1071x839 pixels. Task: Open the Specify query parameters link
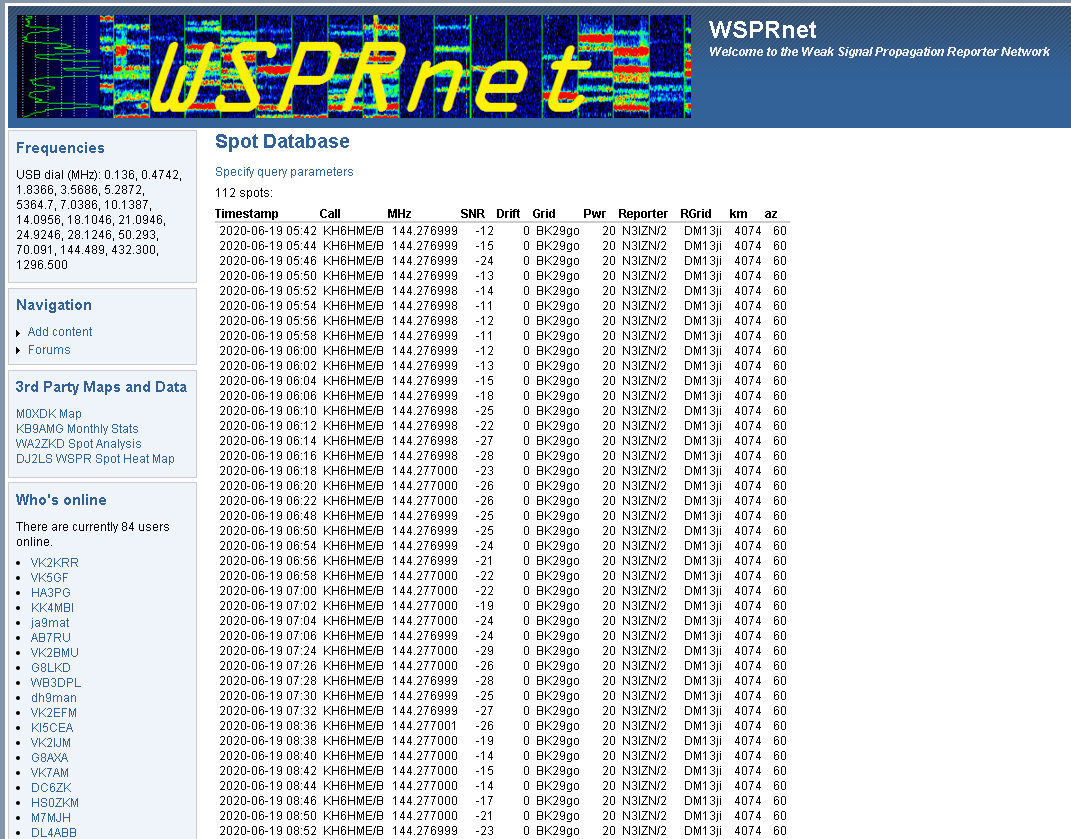click(x=284, y=172)
